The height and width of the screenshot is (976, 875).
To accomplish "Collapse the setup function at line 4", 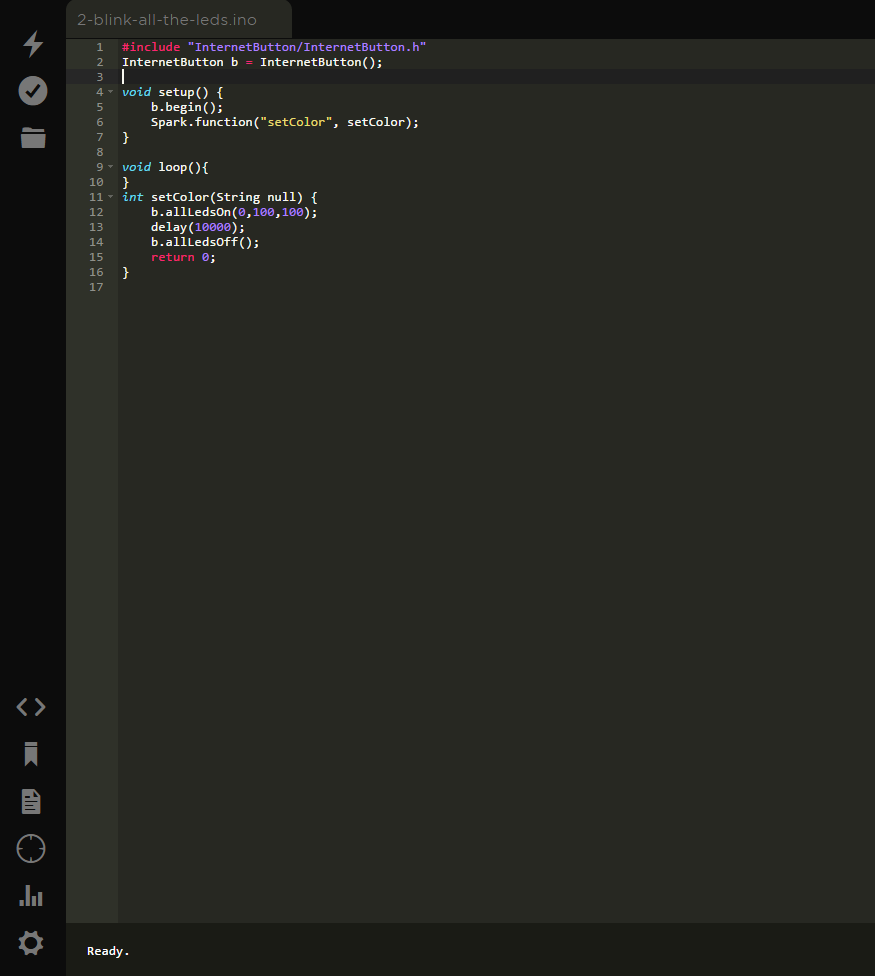I will coord(110,91).
